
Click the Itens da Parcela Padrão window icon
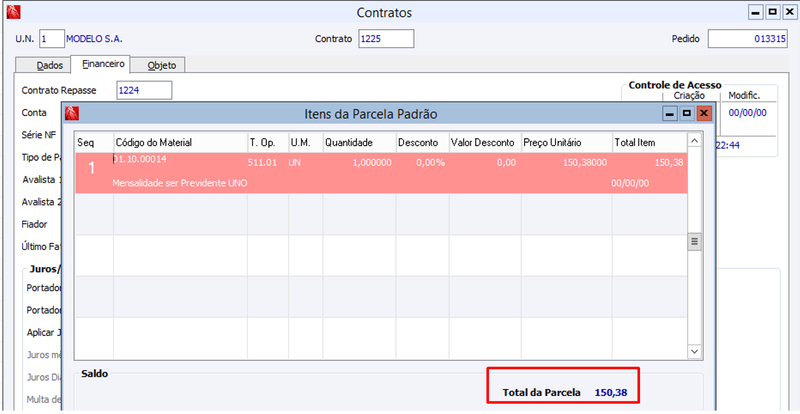pos(72,113)
